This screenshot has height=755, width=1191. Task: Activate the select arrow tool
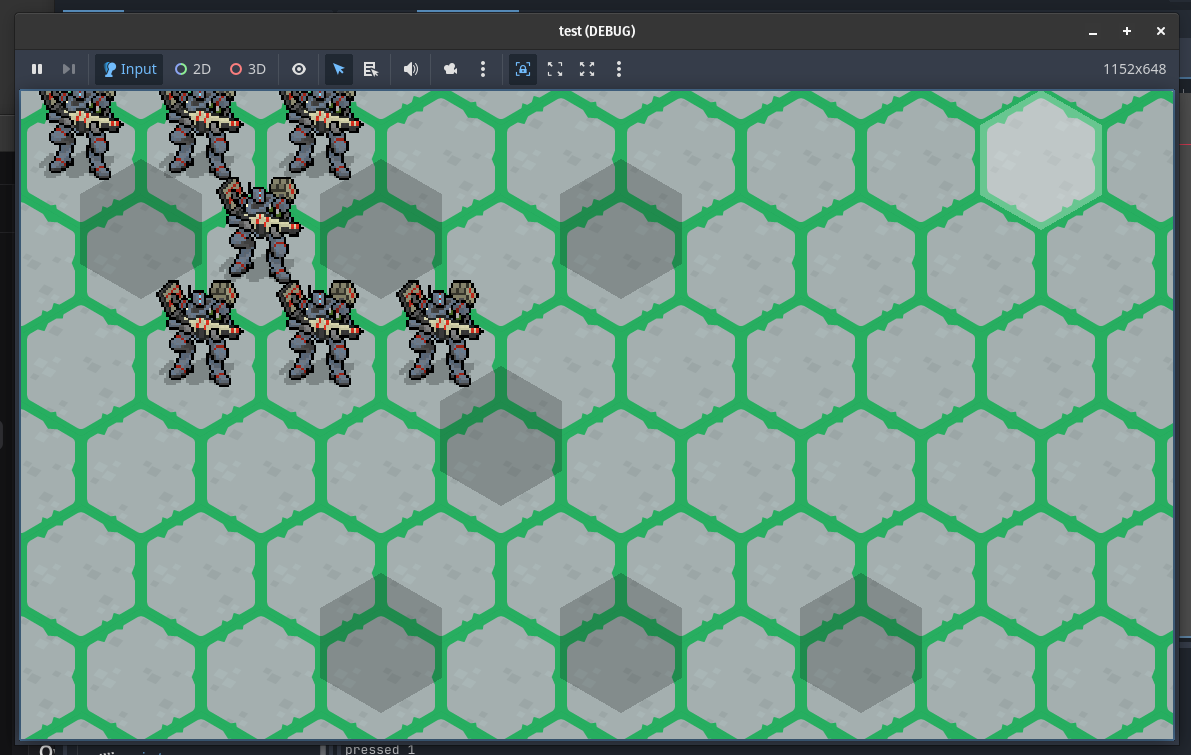[339, 69]
